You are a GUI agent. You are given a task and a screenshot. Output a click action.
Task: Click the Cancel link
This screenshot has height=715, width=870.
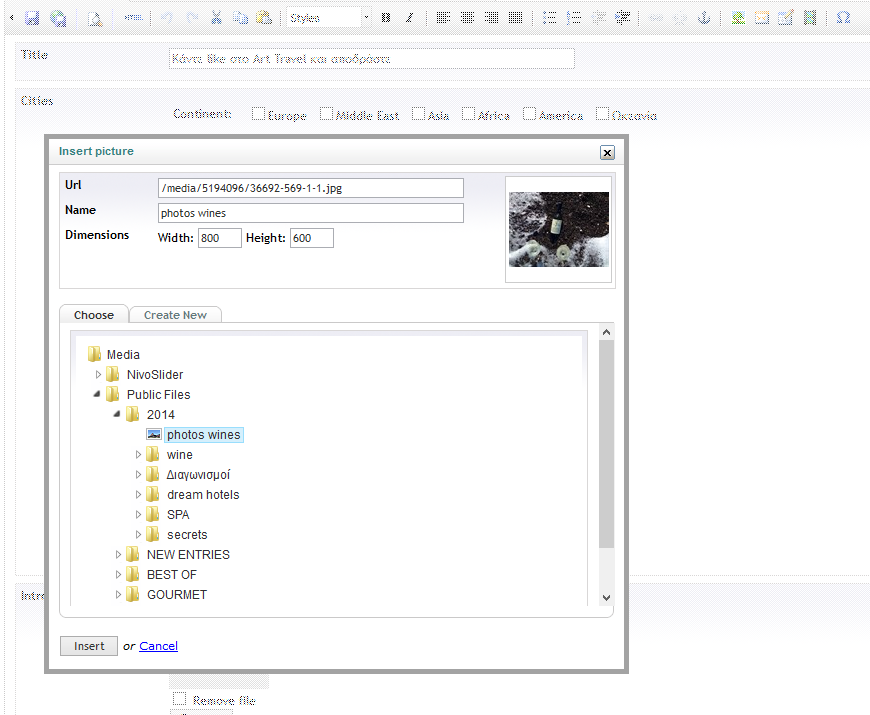158,646
